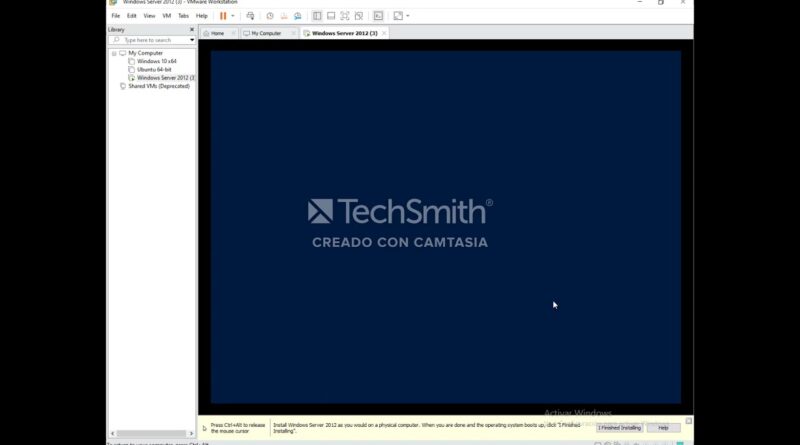Click the Help button in install bar
This screenshot has width=800, height=445.
point(663,428)
